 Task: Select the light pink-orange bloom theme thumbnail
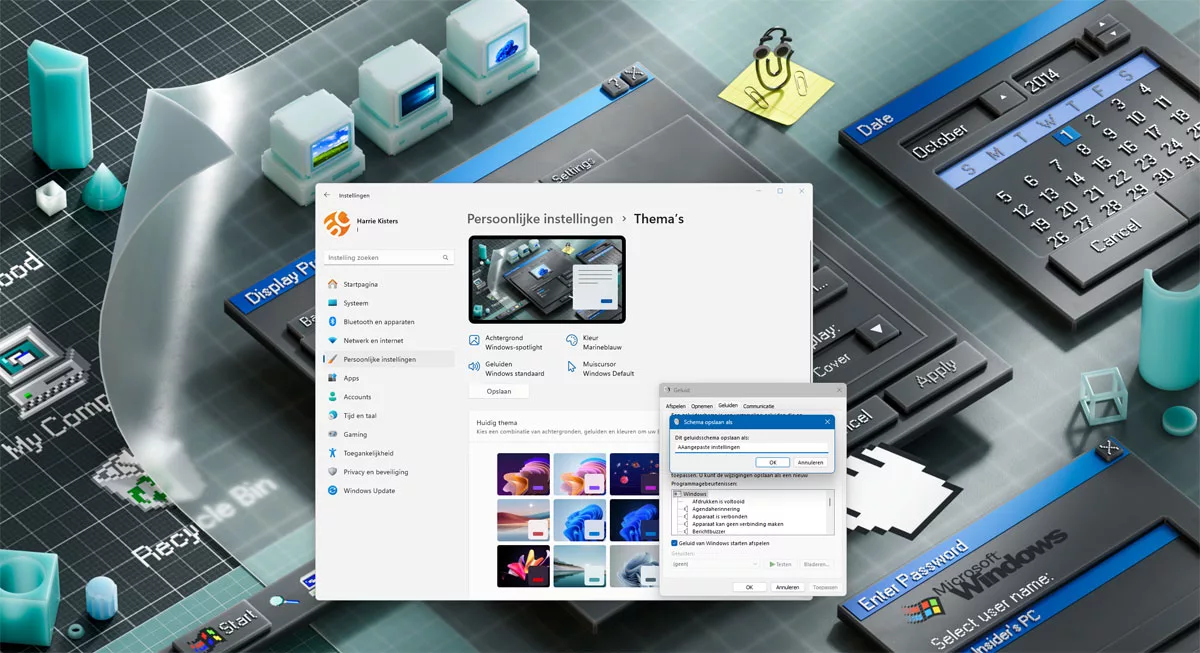(x=579, y=474)
